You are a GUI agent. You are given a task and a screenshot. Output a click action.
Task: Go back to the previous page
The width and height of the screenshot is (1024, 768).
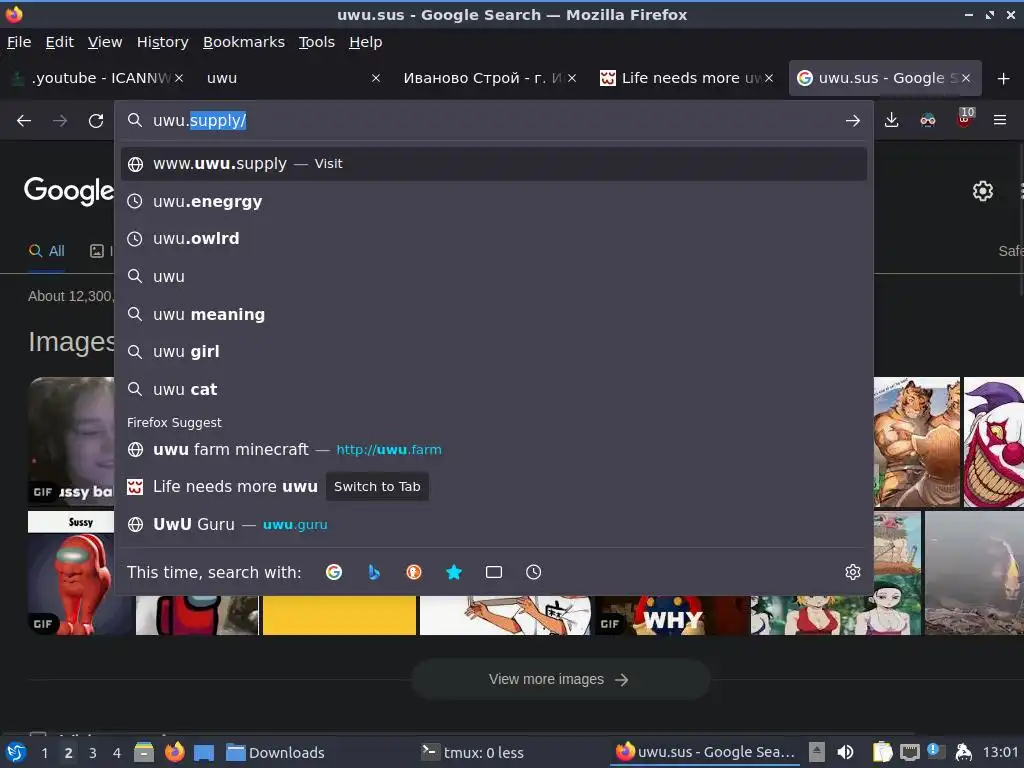[x=24, y=121]
